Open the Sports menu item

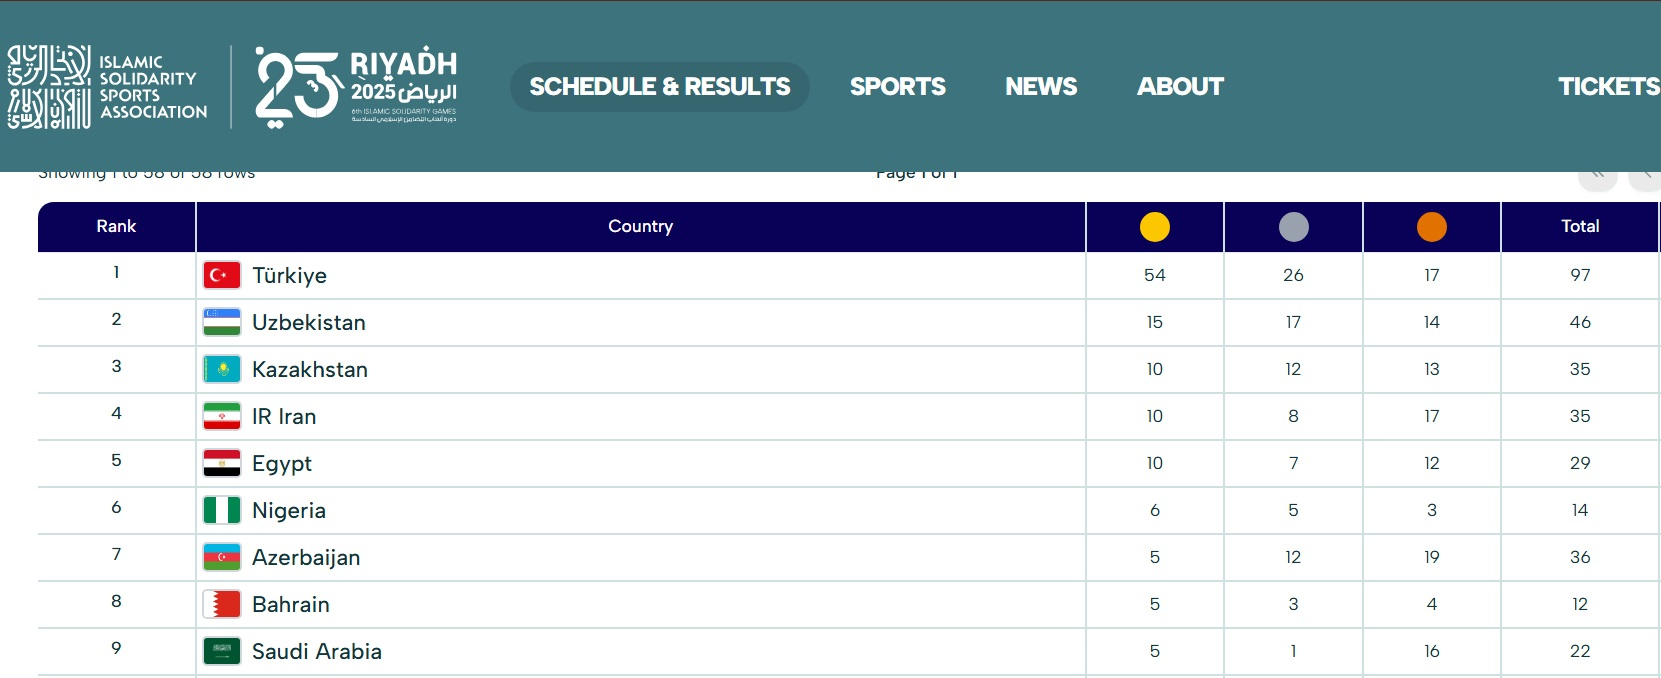[x=897, y=87]
